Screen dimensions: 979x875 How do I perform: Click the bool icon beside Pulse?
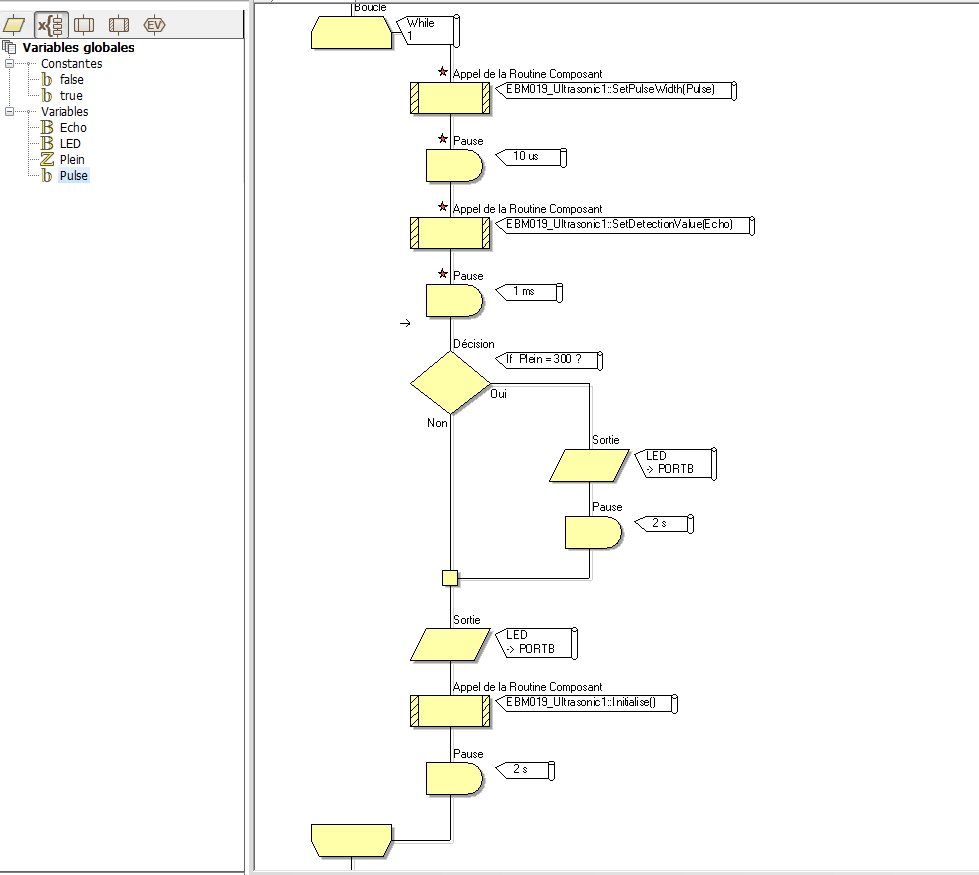pyautogui.click(x=47, y=175)
